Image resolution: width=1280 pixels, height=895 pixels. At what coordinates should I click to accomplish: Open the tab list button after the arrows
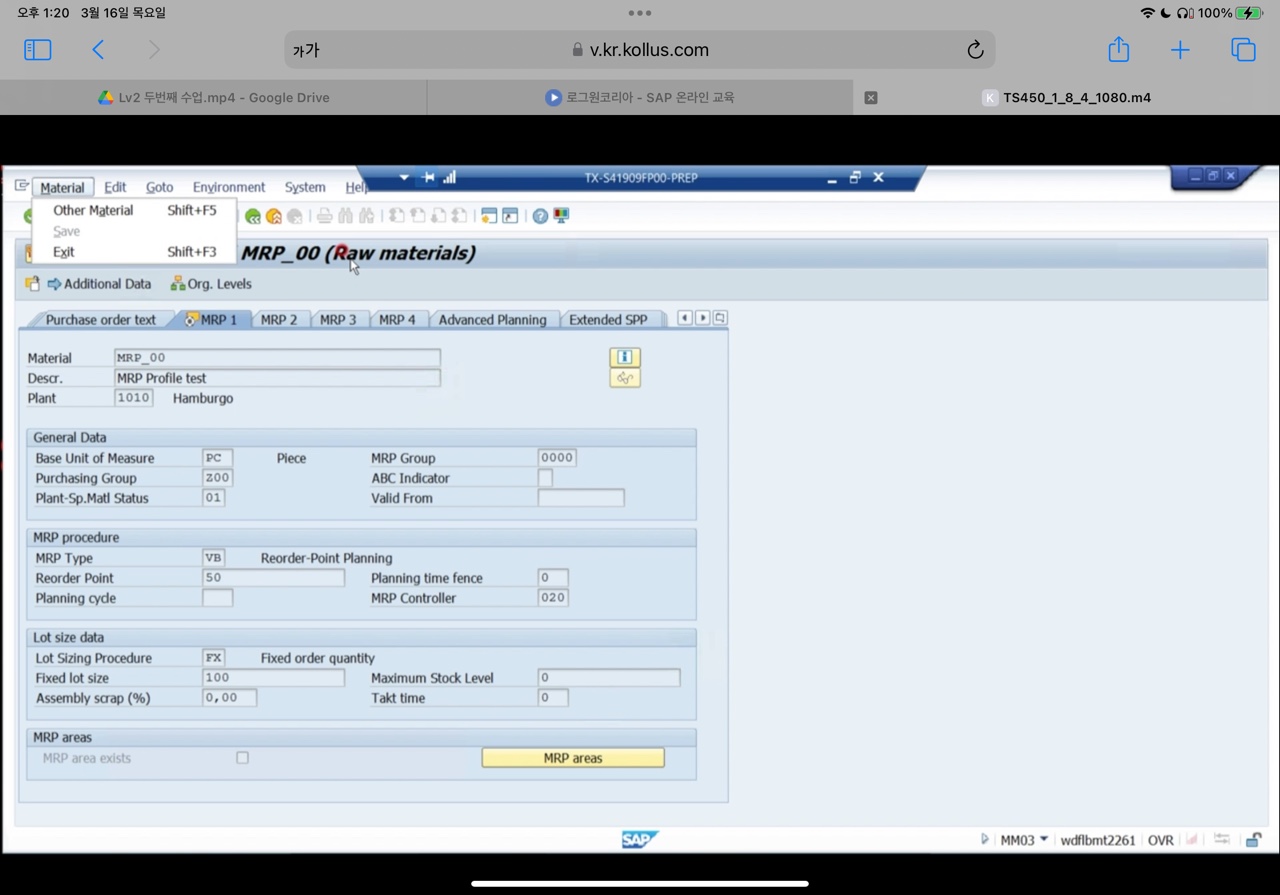click(x=720, y=318)
